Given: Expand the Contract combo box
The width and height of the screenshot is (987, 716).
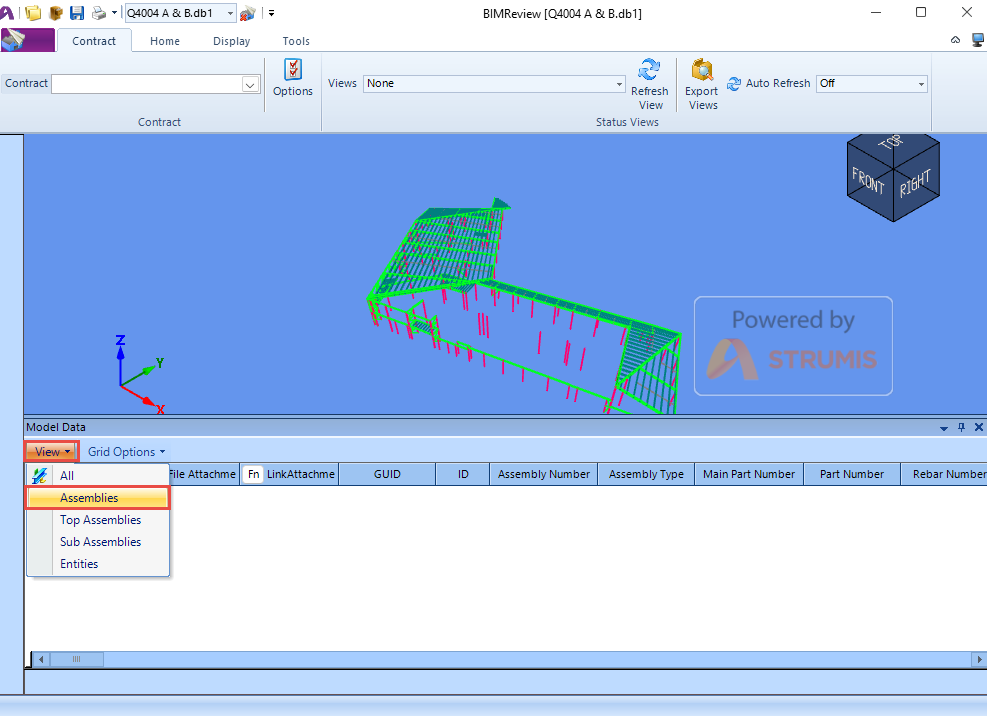Looking at the screenshot, I should tap(250, 84).
